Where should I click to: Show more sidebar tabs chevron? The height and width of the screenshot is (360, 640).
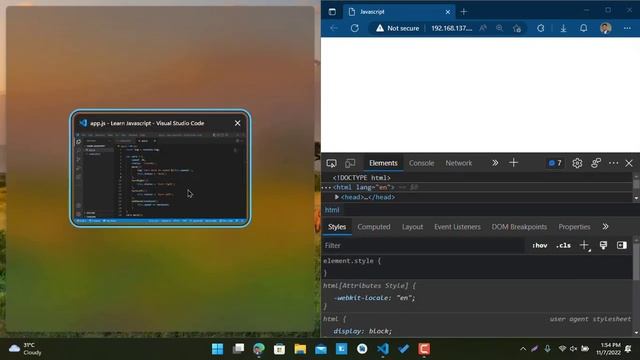point(605,227)
